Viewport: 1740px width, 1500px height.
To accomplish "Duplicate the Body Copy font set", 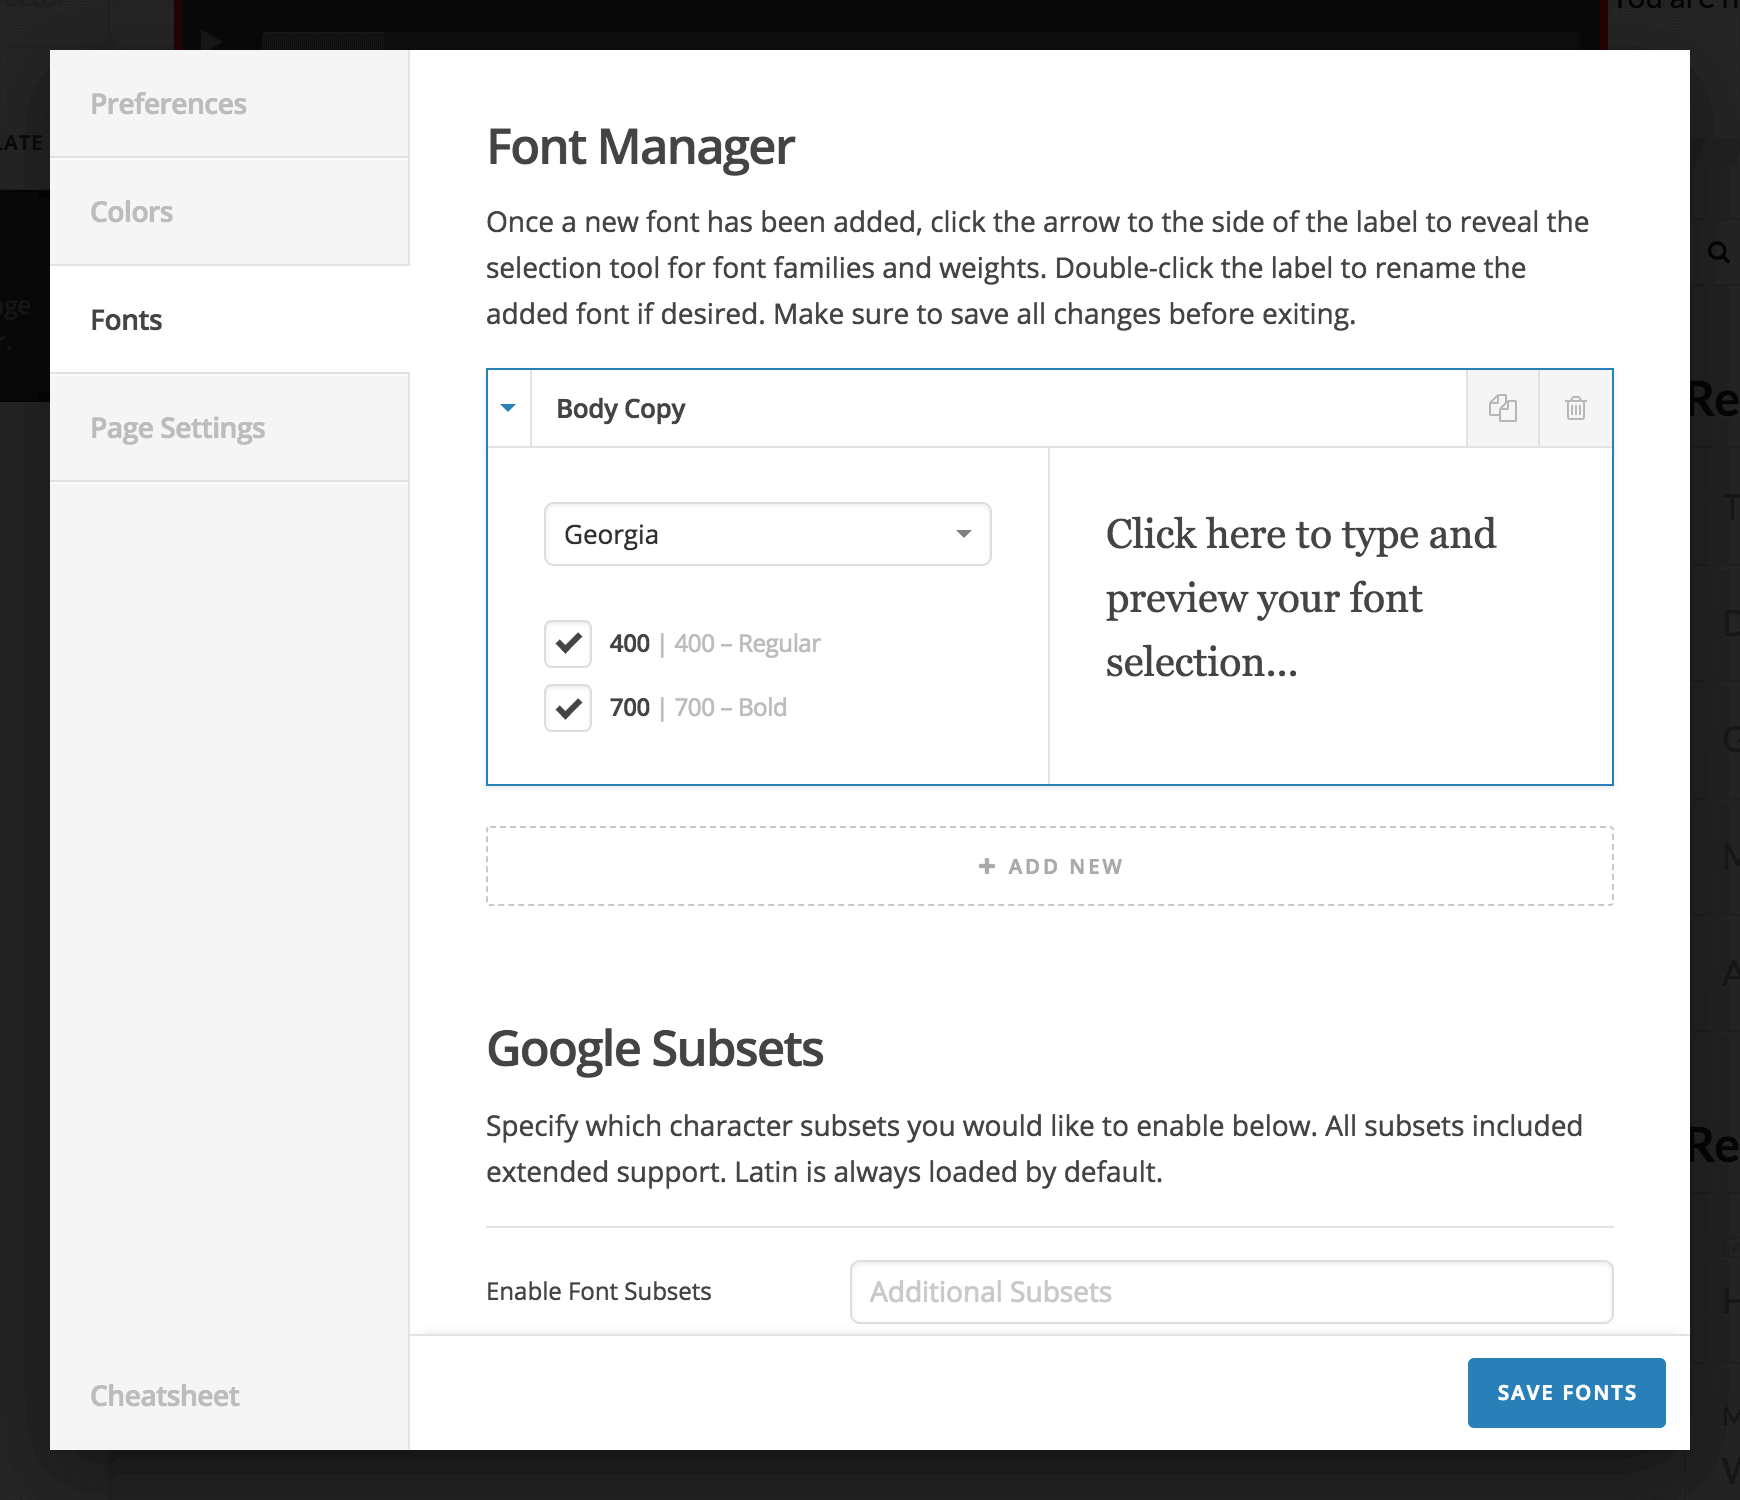I will coord(1503,408).
